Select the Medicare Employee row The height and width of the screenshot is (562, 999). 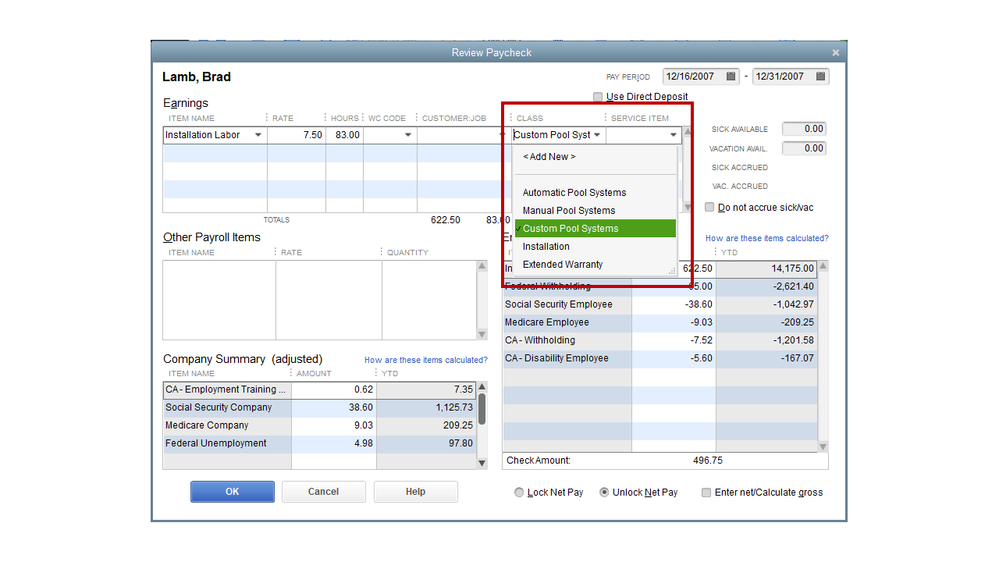click(x=660, y=322)
